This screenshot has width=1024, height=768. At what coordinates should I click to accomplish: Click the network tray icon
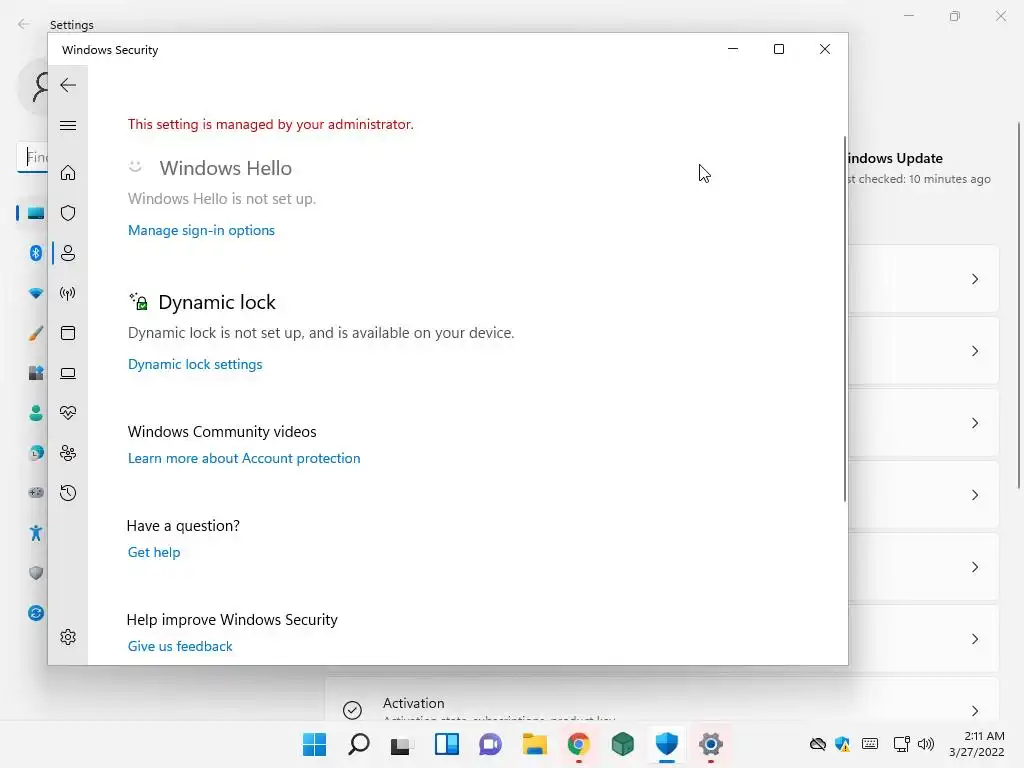coord(901,744)
